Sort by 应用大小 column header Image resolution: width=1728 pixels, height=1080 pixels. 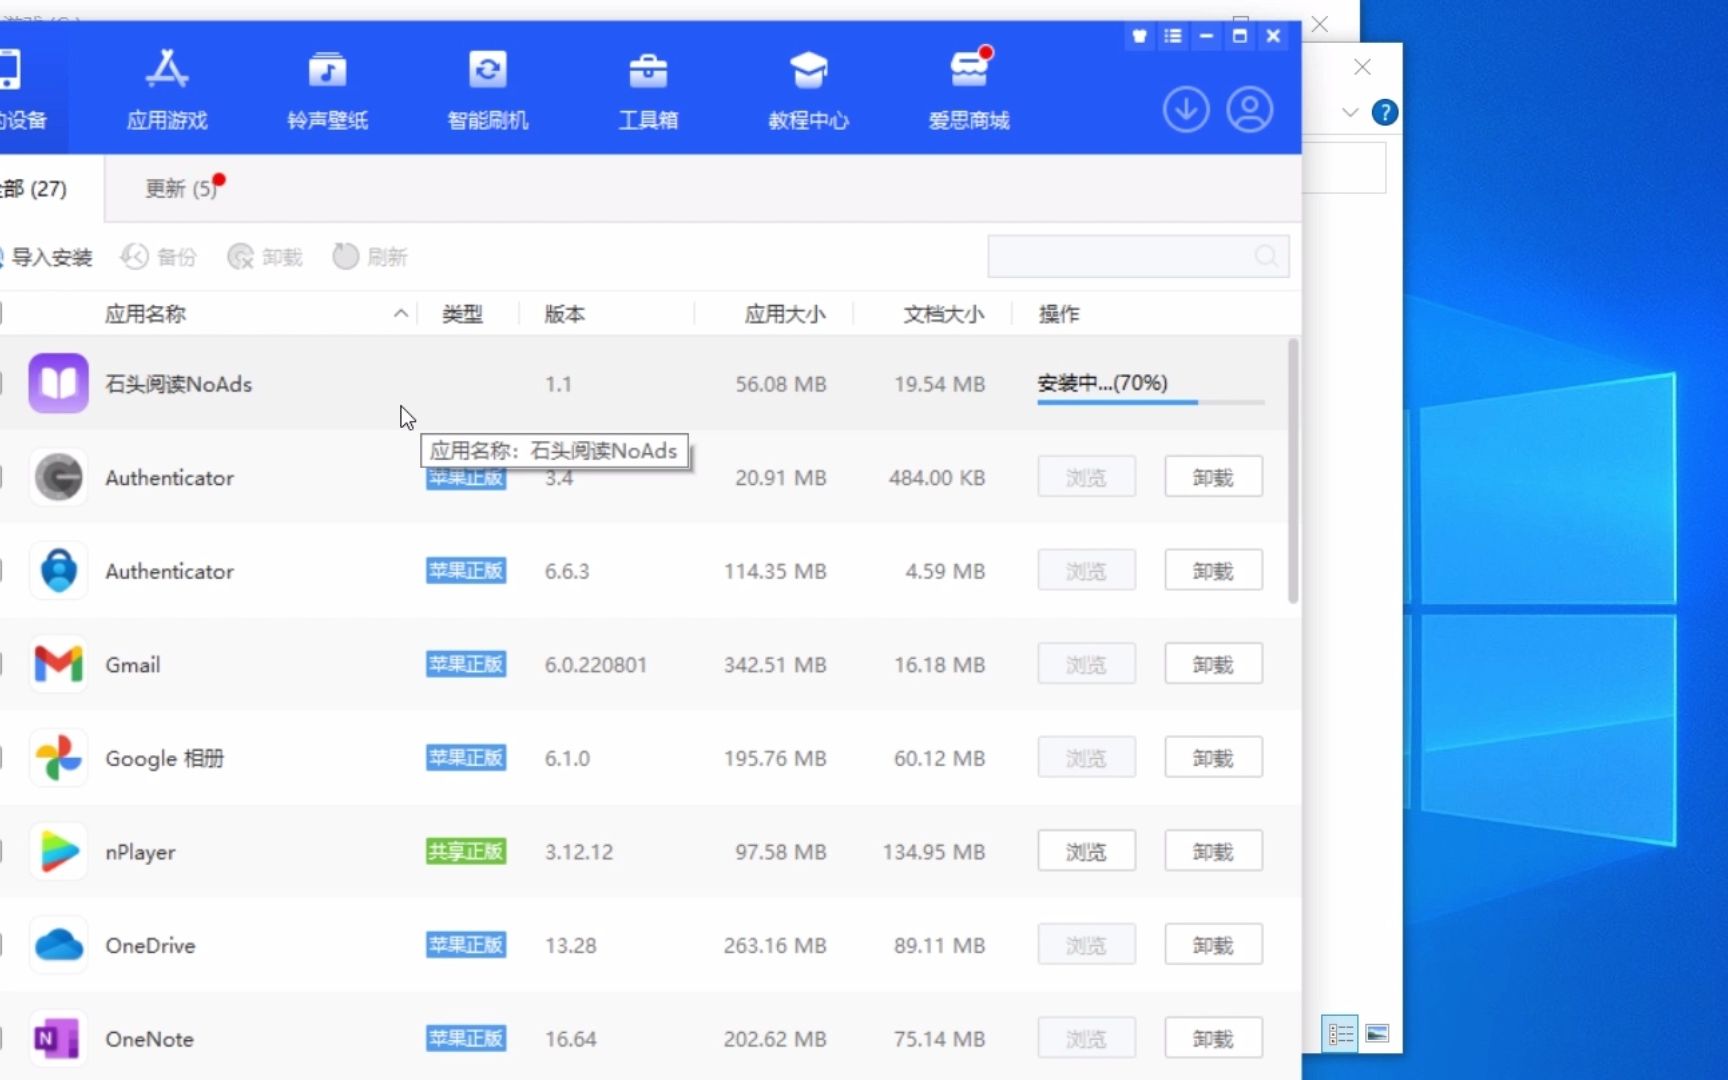784,314
